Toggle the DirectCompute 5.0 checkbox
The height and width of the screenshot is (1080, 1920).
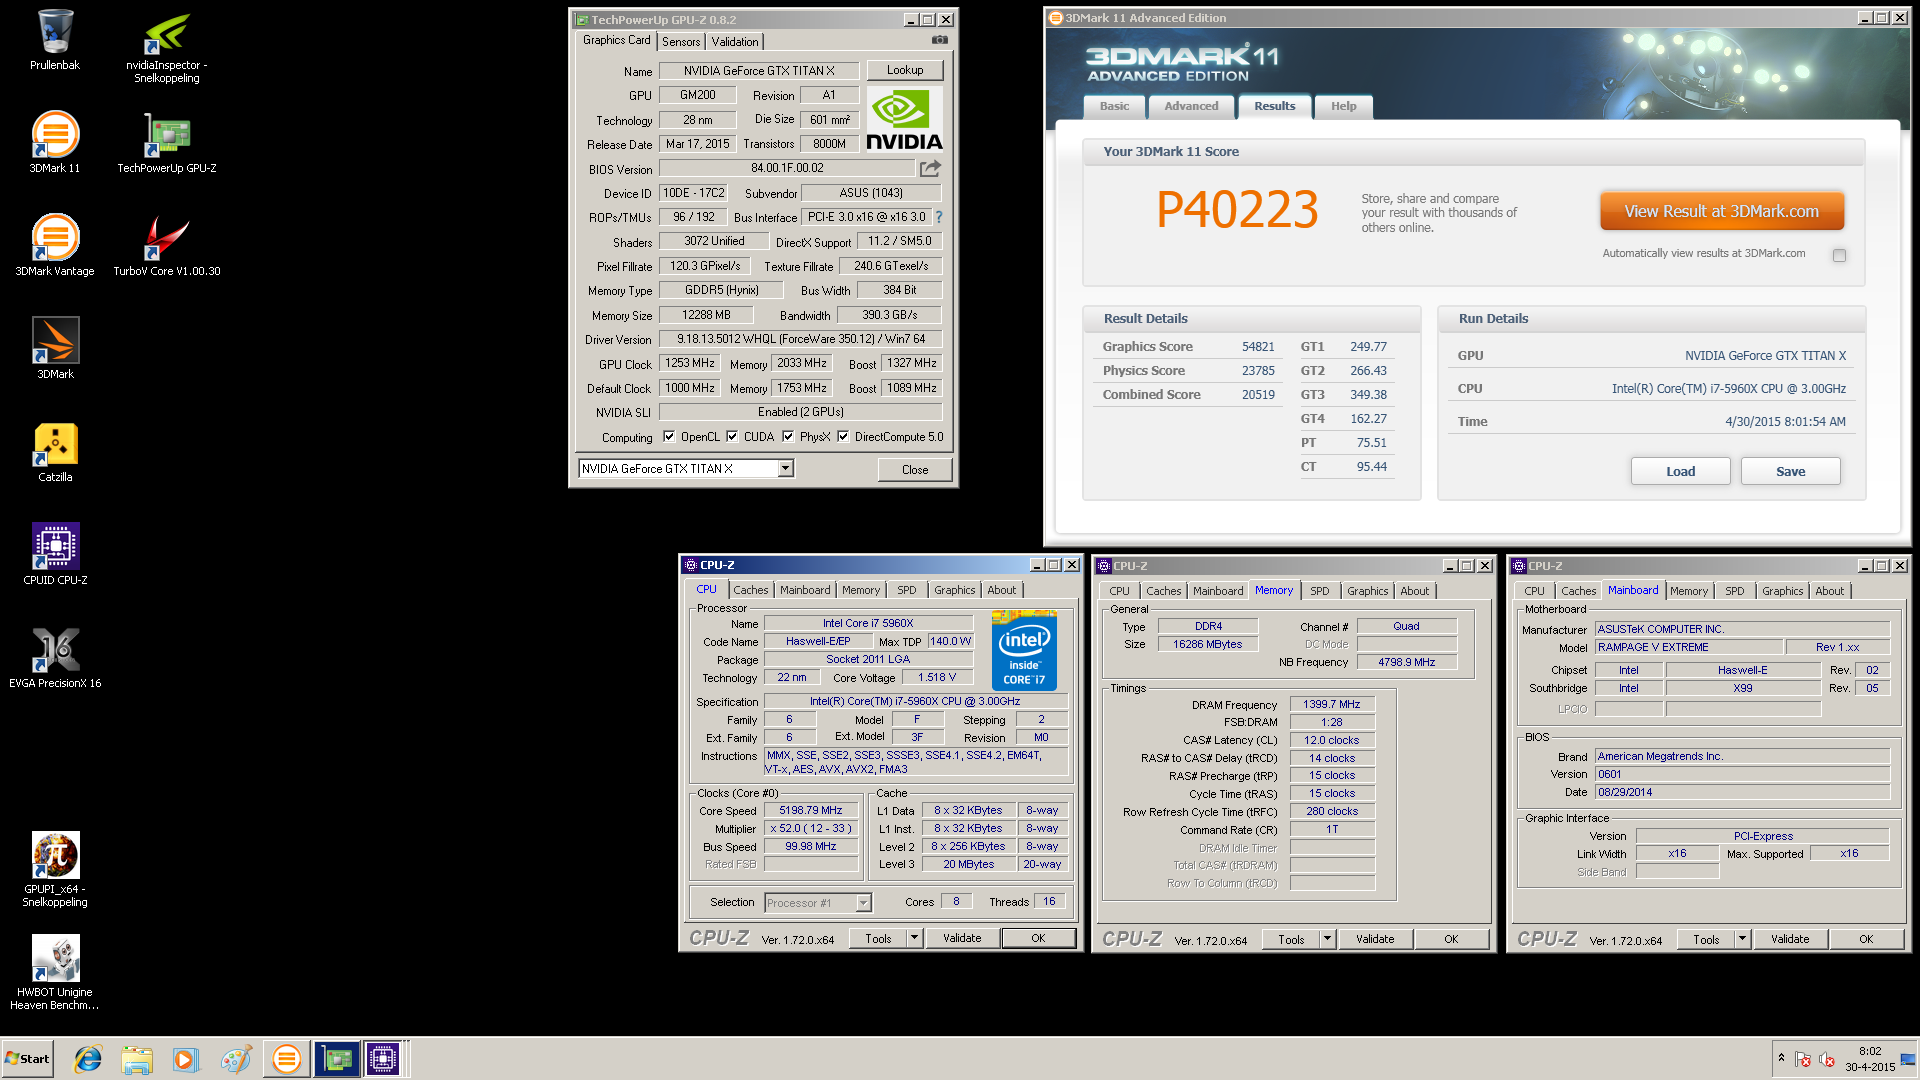tap(843, 436)
